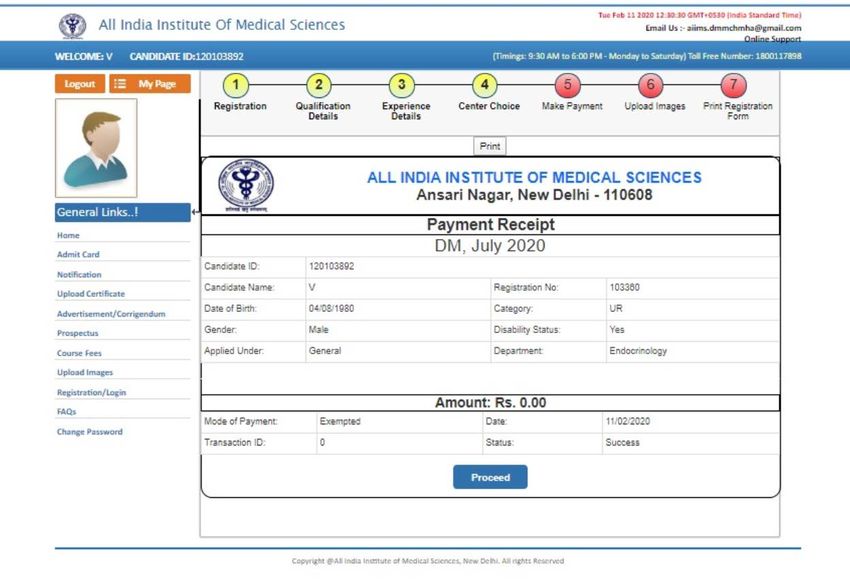850x581 pixels.
Task: Open My Page
Action: [150, 84]
